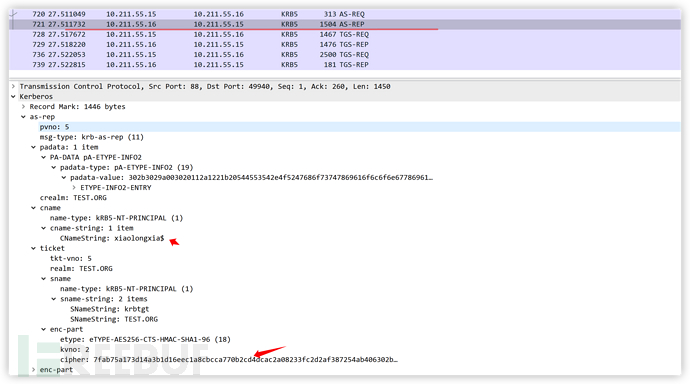
Task: Collapse the cname node
Action: (33, 208)
